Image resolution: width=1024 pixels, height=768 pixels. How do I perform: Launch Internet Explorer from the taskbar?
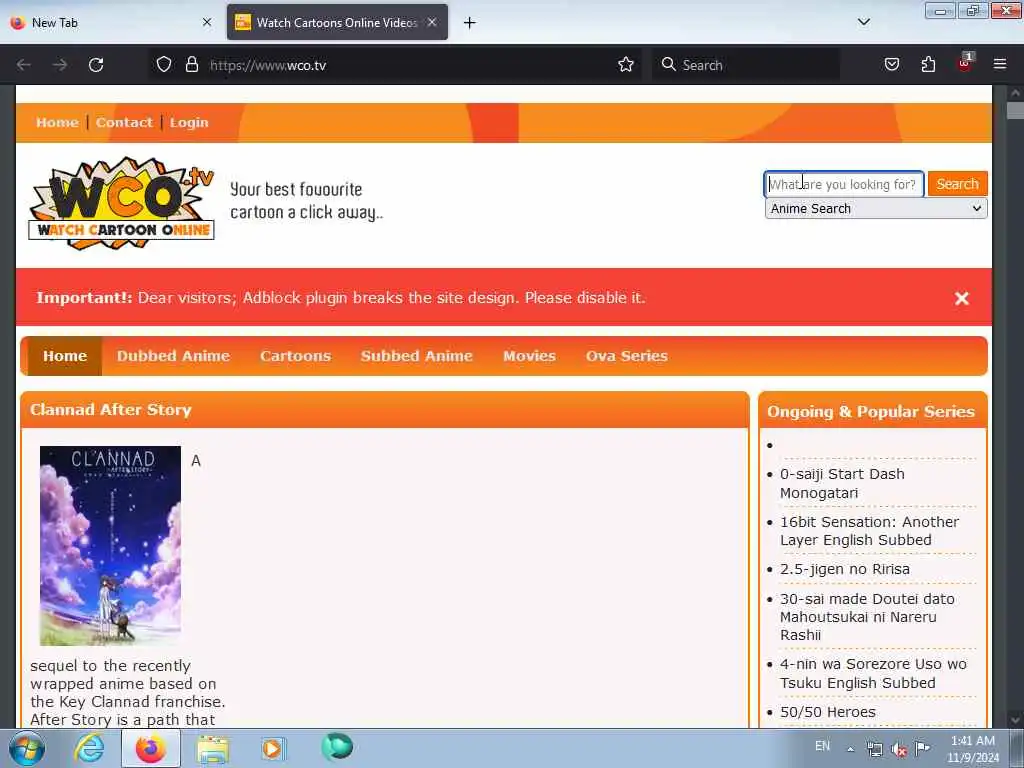(89, 748)
